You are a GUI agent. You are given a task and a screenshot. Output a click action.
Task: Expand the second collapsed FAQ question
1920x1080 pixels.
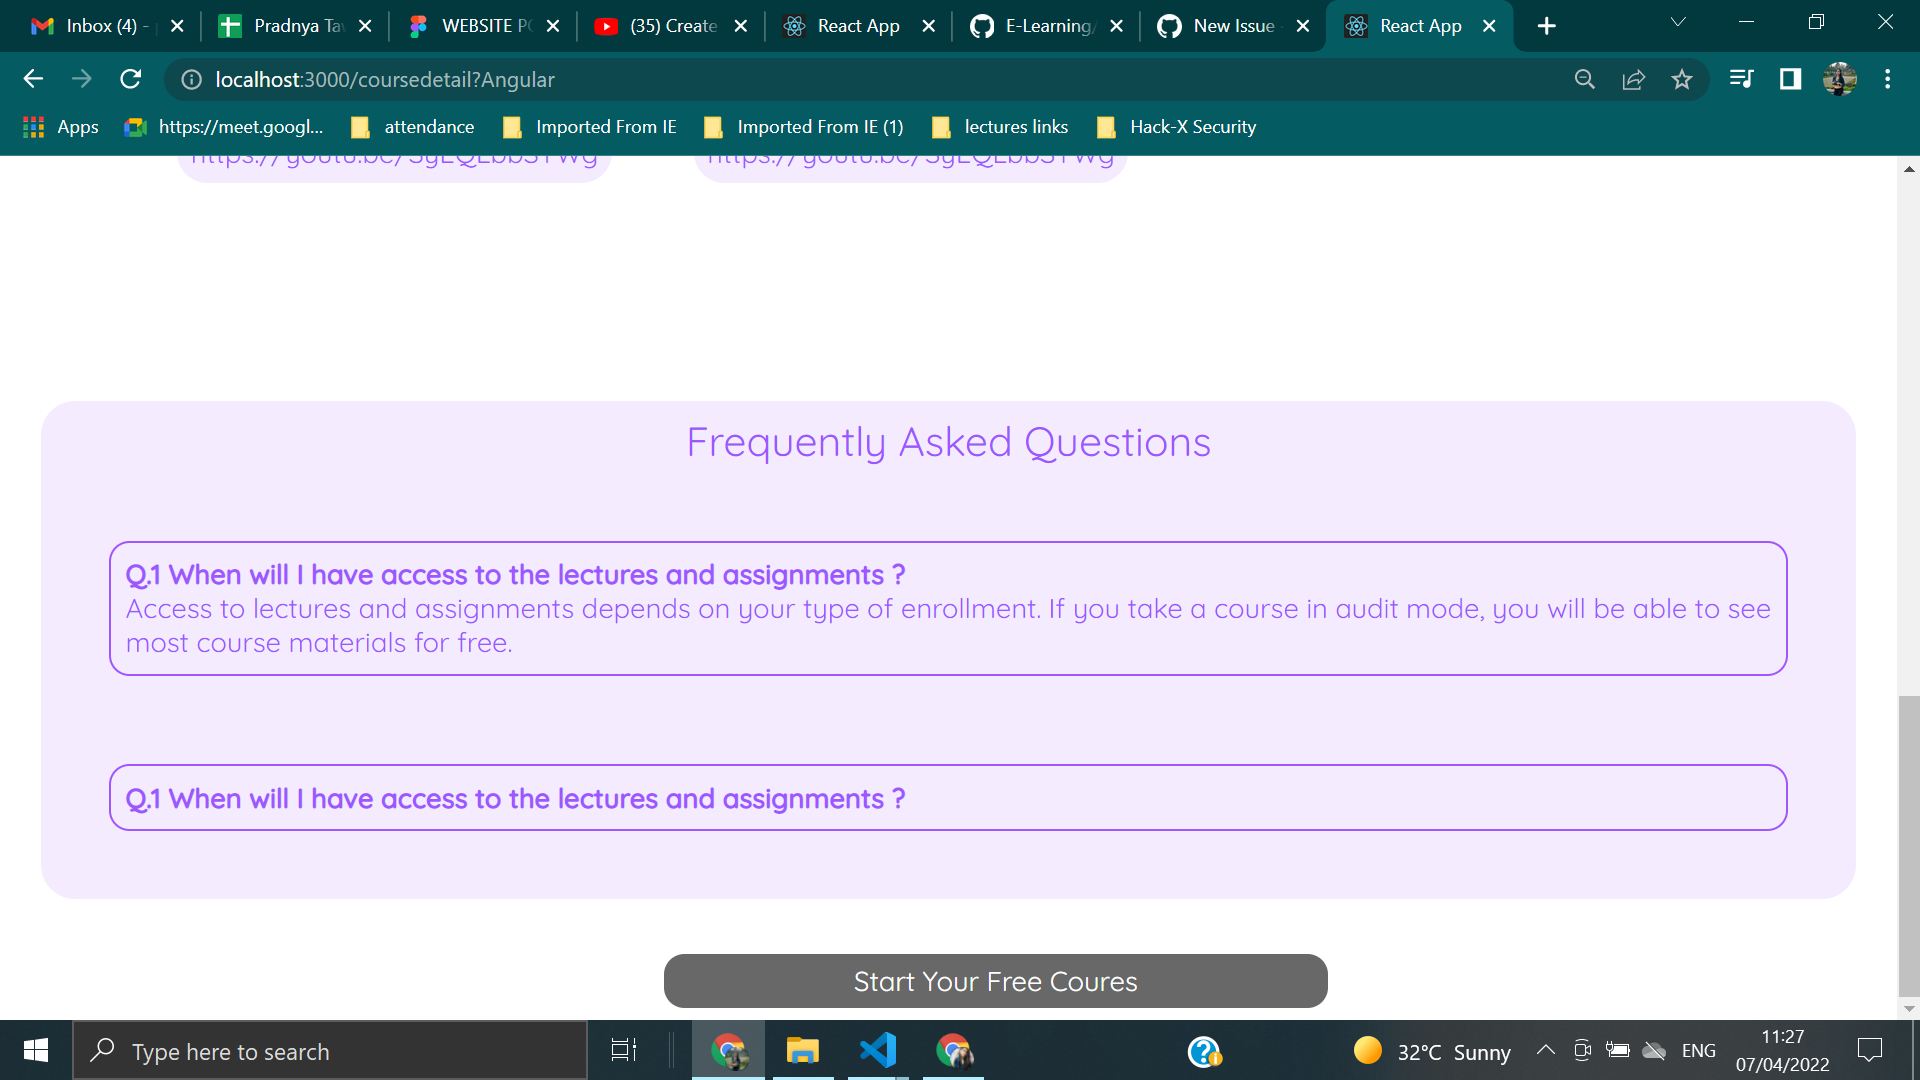[515, 799]
